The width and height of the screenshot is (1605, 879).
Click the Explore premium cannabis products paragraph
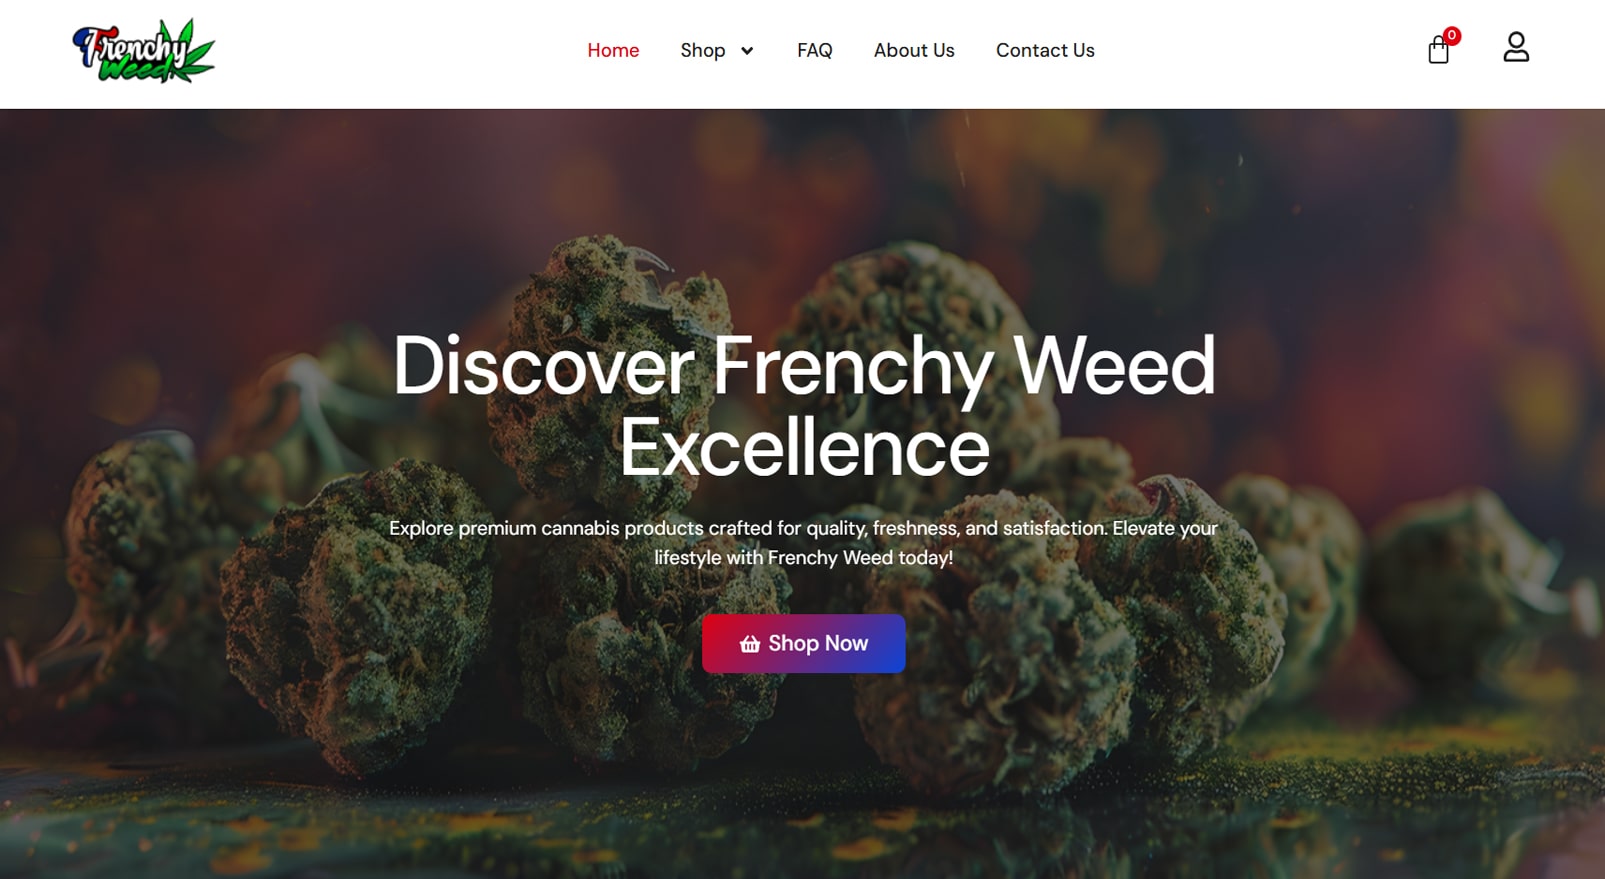click(803, 542)
